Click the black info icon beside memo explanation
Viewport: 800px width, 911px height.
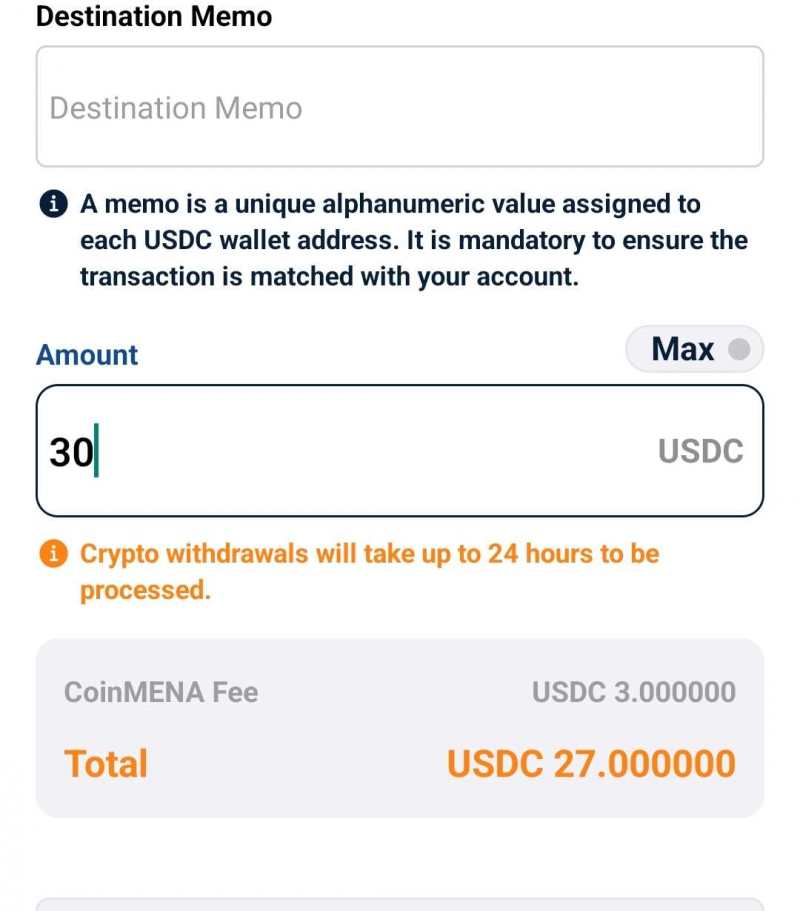[53, 205]
